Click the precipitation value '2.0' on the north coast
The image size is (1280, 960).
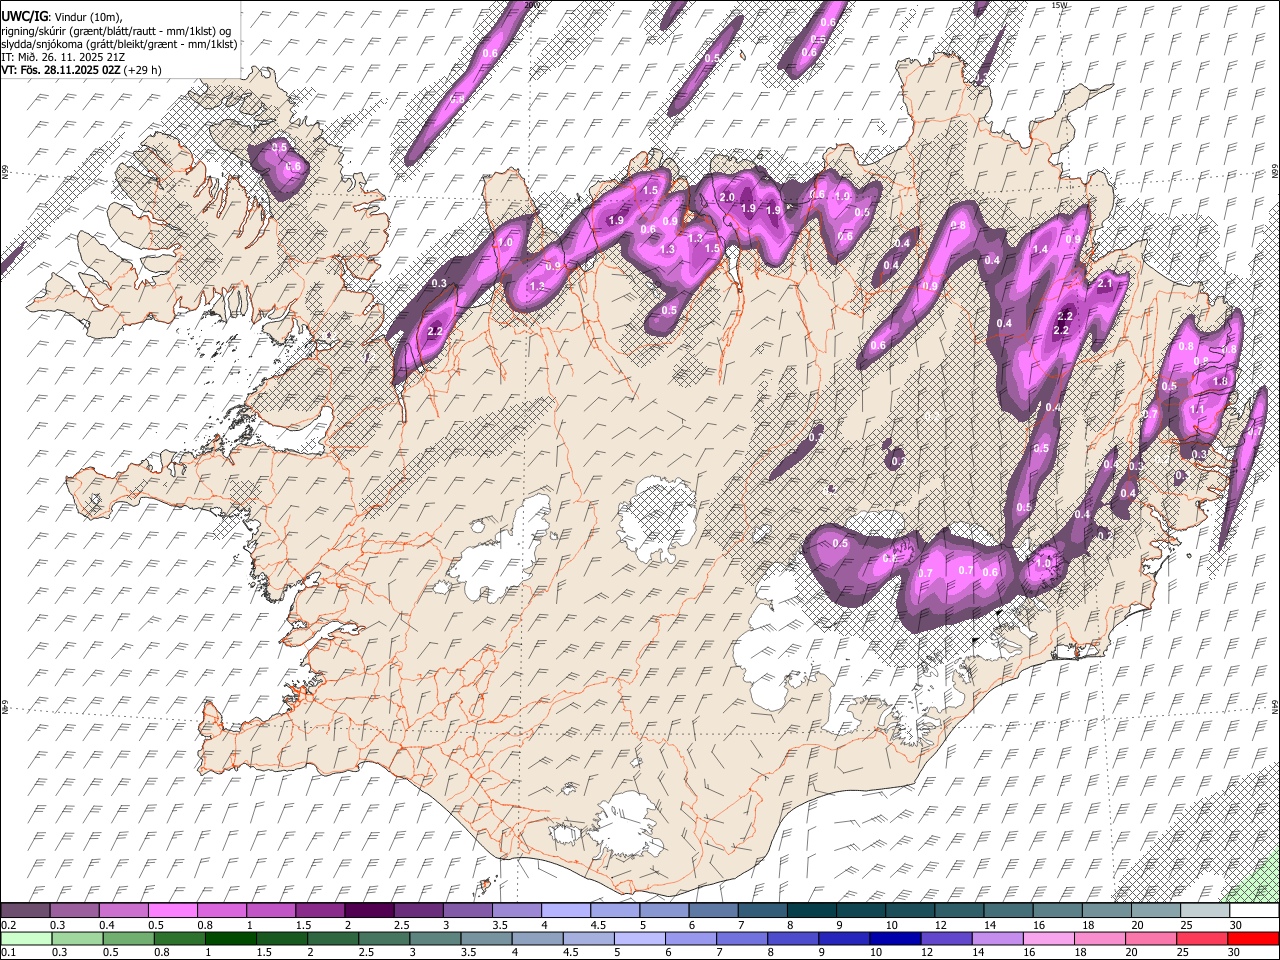[727, 198]
